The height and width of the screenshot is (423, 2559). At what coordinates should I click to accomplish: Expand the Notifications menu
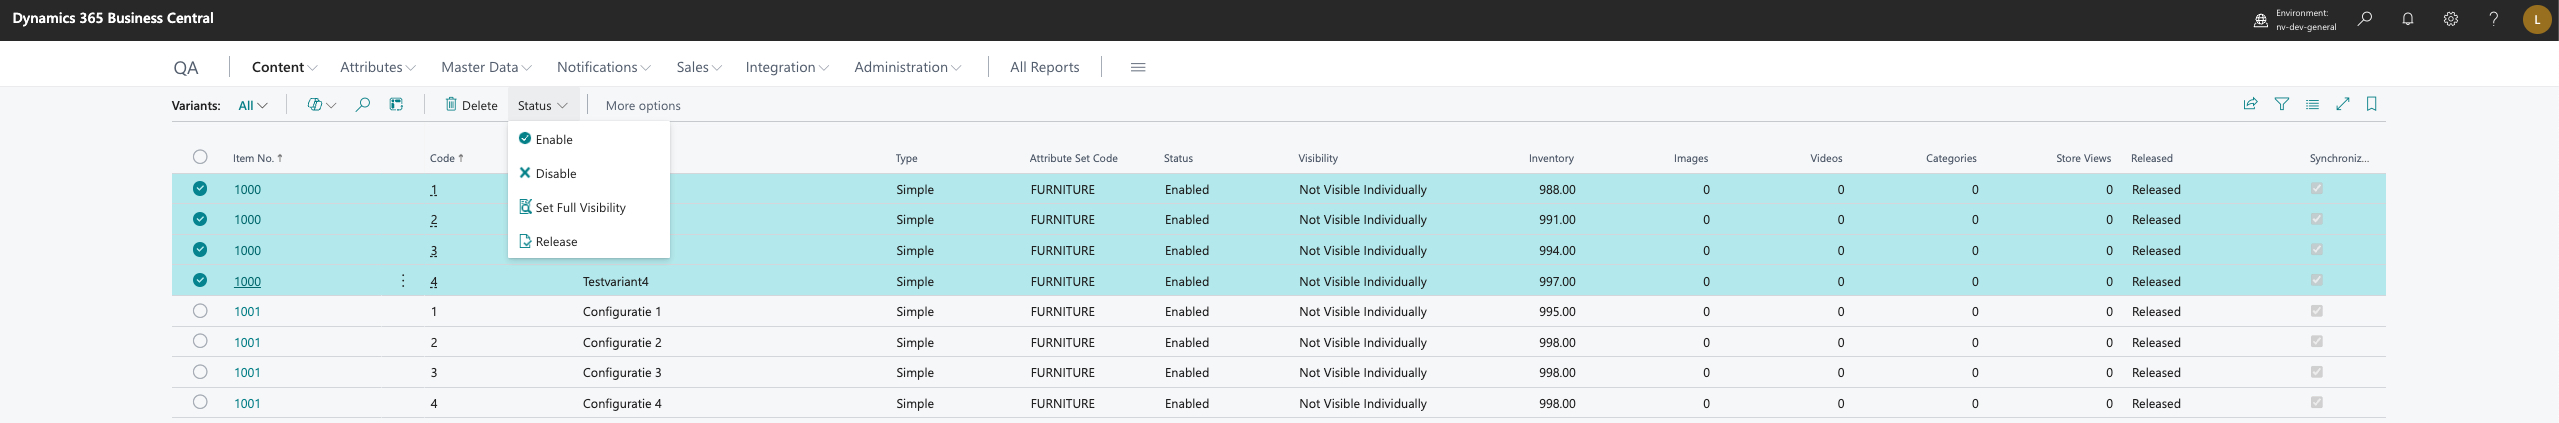pyautogui.click(x=603, y=67)
